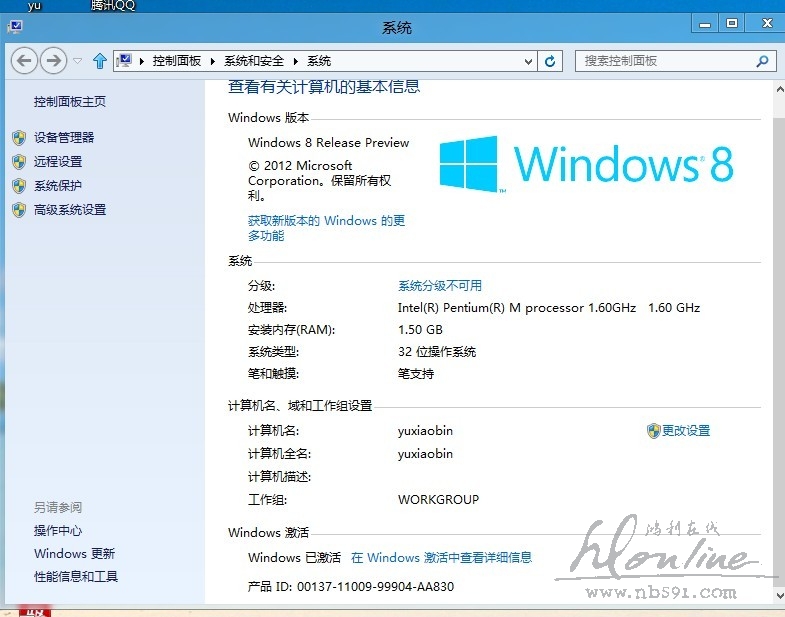Go up one level with the Up arrow
Screen dimensions: 785x617
point(100,61)
